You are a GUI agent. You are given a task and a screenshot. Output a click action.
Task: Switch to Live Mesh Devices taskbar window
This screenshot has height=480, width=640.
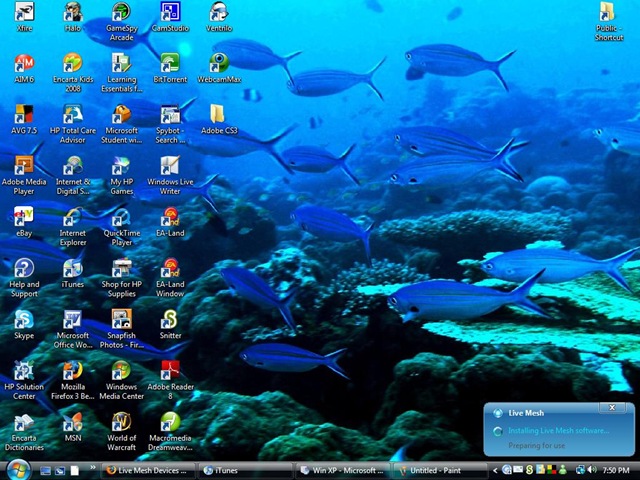(x=147, y=471)
